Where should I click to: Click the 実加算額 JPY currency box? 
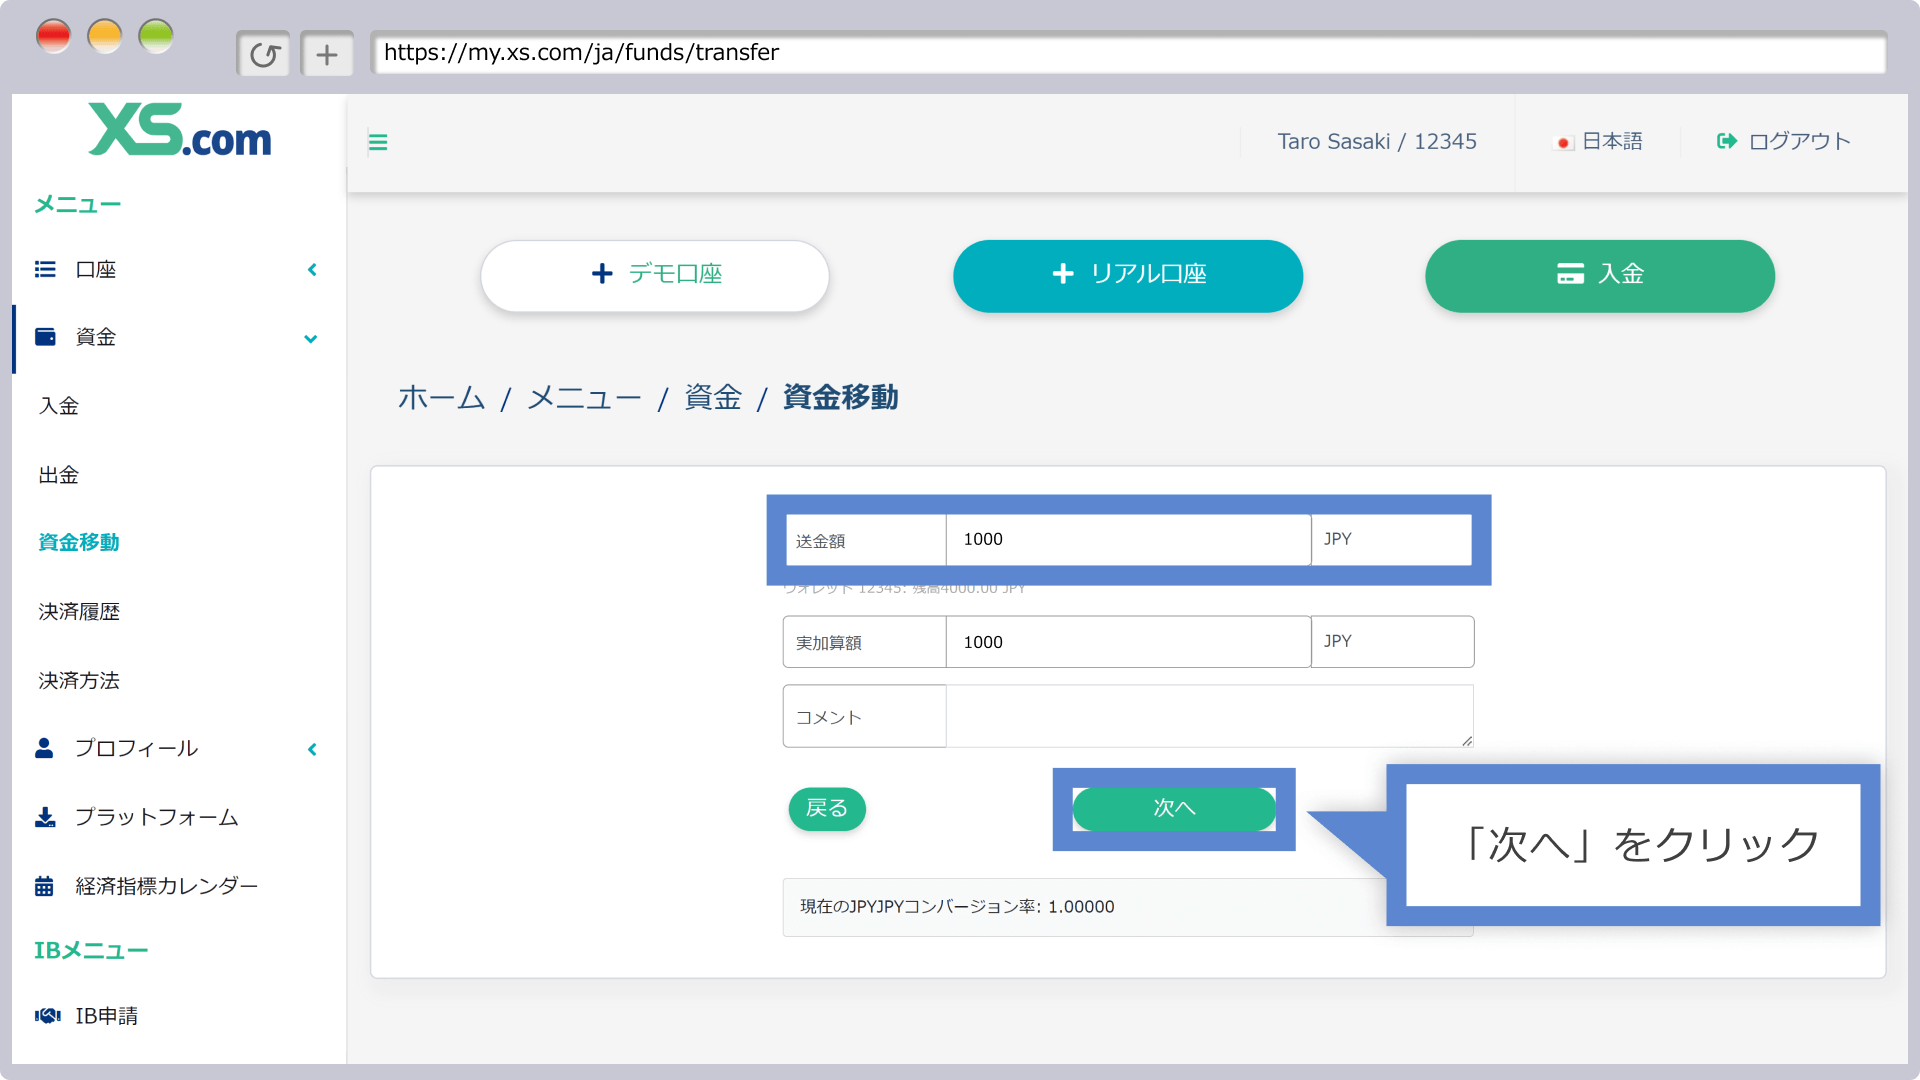pos(1392,642)
